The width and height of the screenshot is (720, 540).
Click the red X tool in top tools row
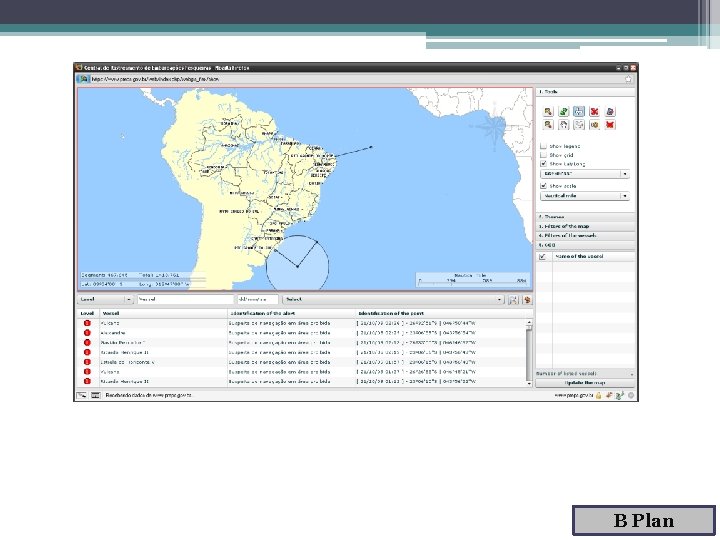pyautogui.click(x=595, y=112)
